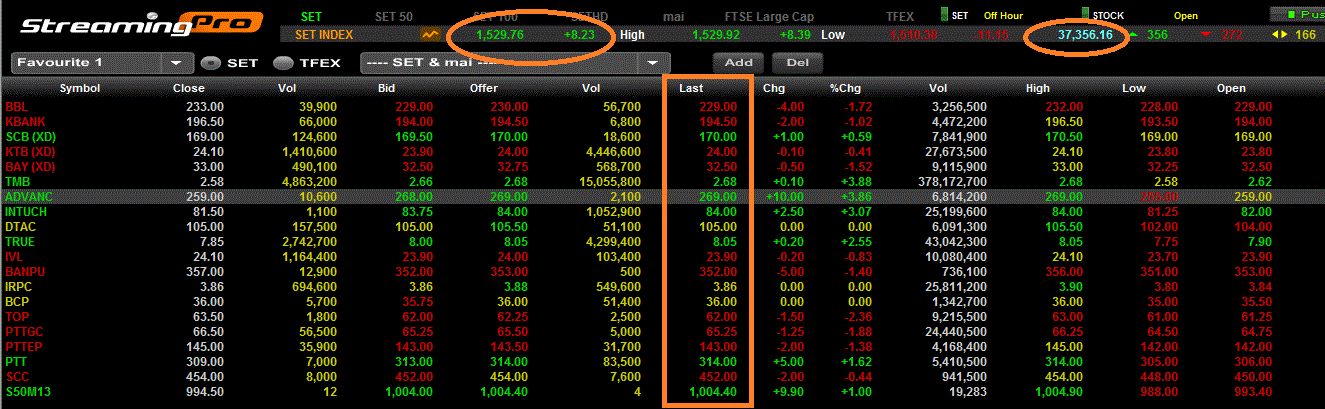Click S50M13's last price 1,004.40
Viewport: 1325px width, 409px height.
(x=715, y=392)
